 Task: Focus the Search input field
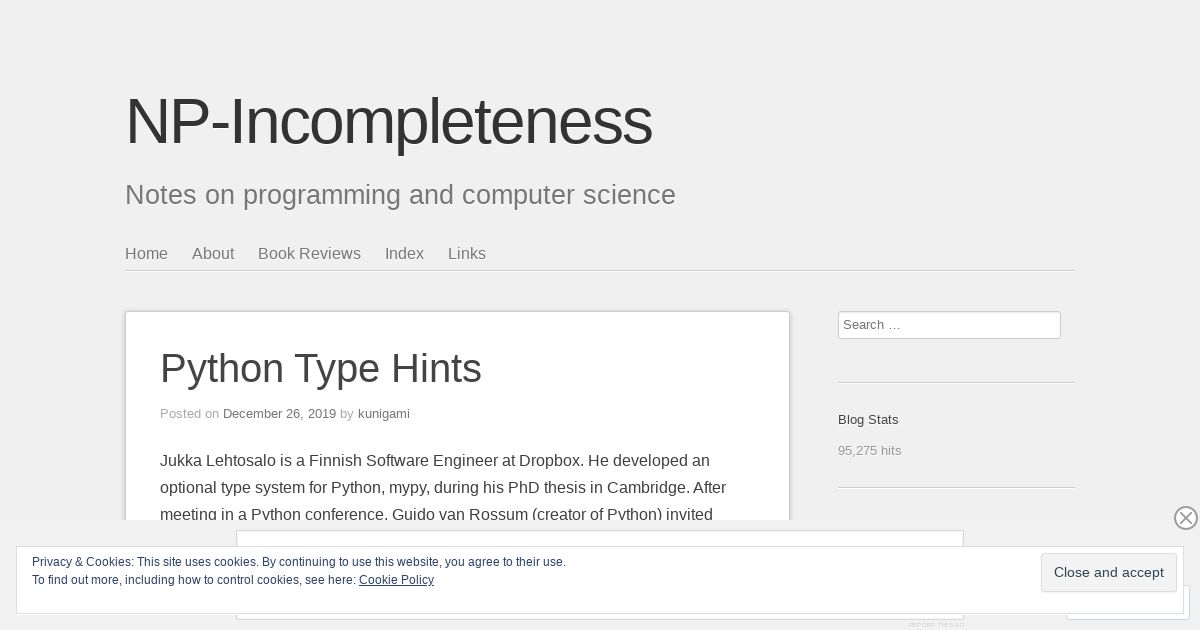tap(949, 325)
